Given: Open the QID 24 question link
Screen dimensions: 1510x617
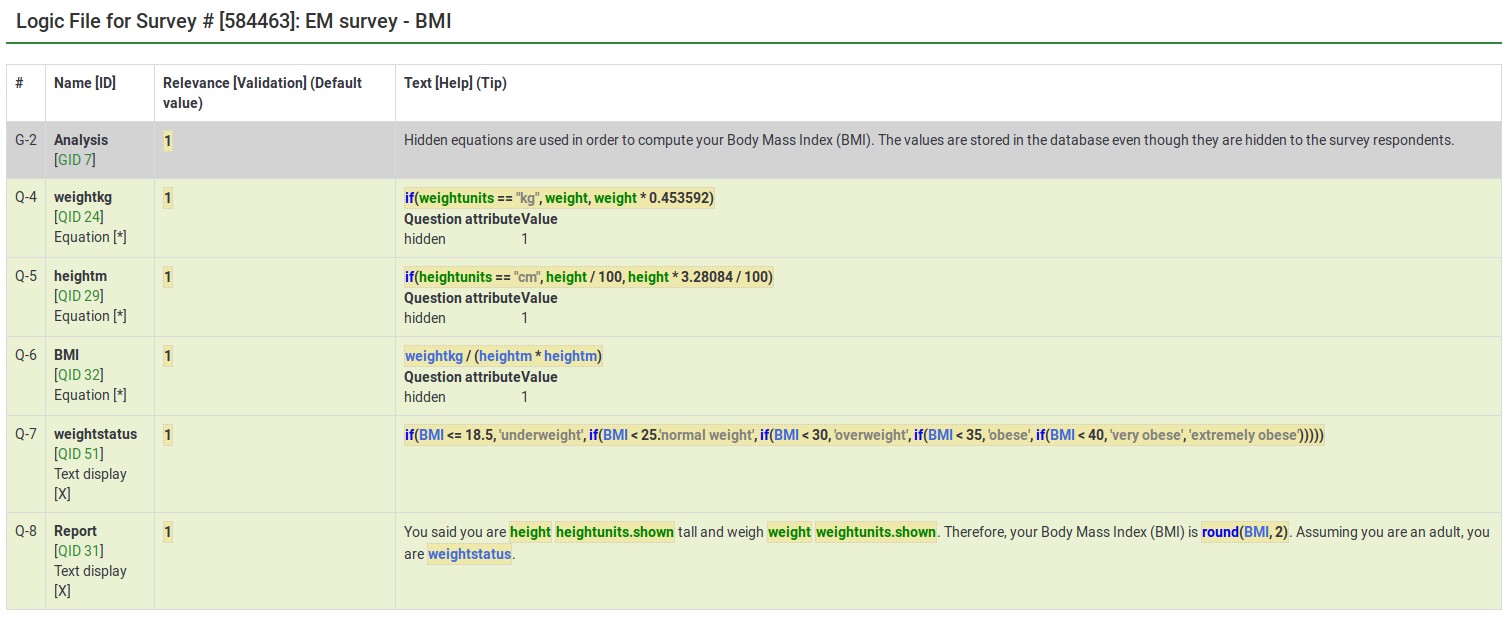Looking at the screenshot, I should [x=80, y=218].
